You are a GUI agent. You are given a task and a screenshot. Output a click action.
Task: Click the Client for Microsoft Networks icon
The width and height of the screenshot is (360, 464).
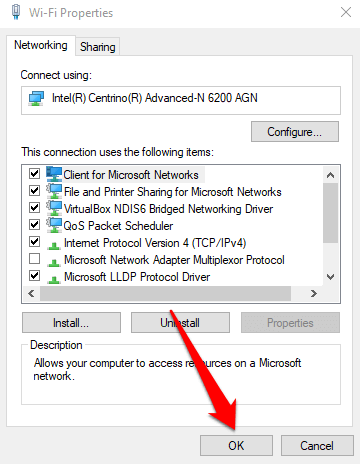pos(54,174)
